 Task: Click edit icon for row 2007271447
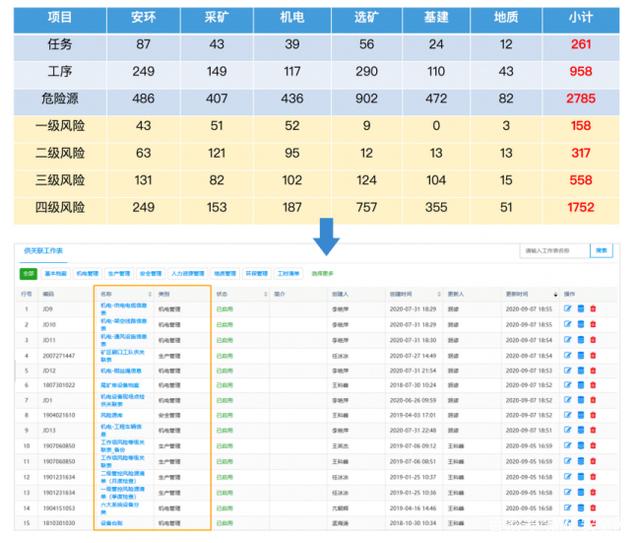[568, 355]
